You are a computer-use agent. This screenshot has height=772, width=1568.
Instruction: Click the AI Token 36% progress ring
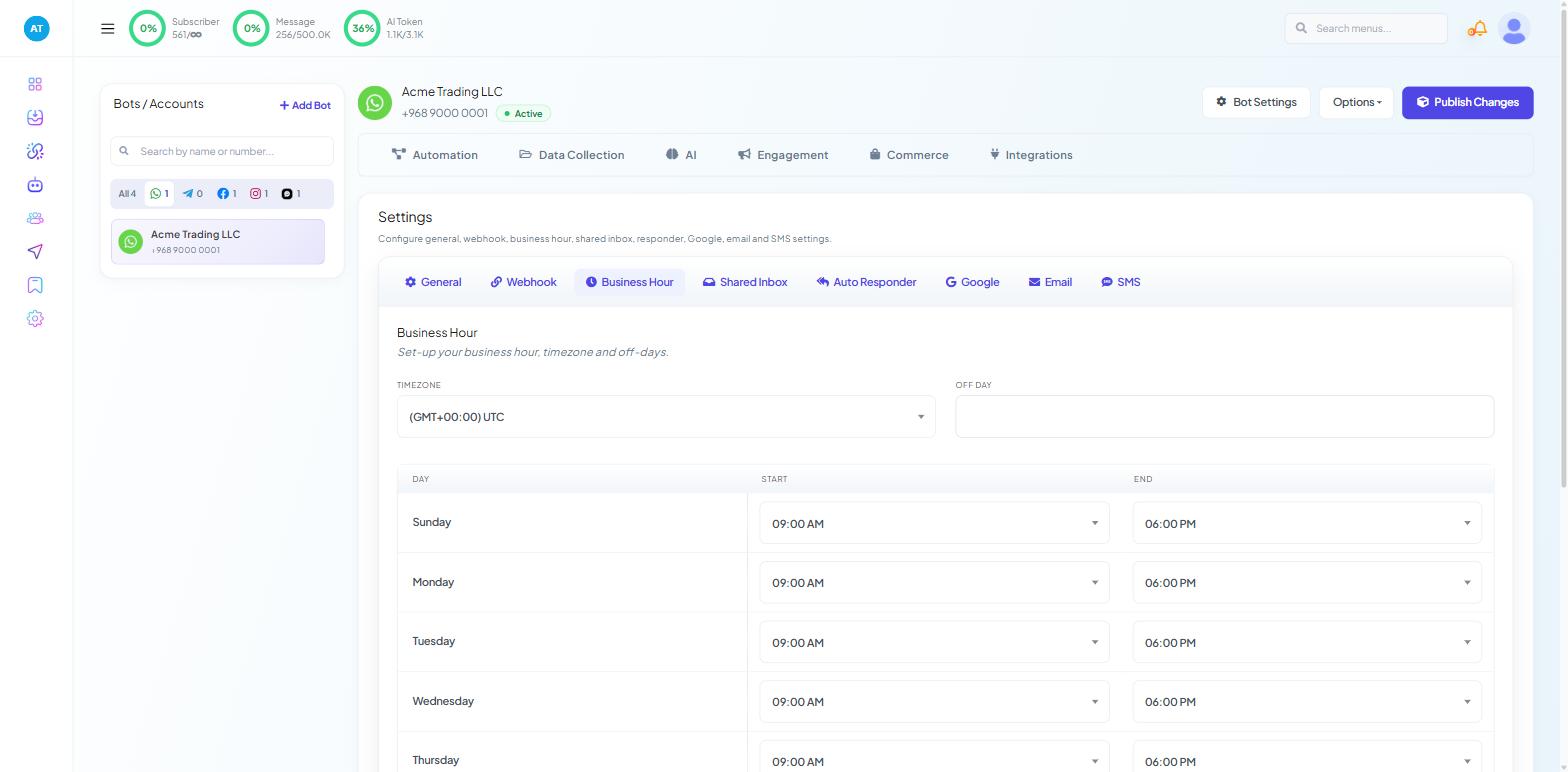tap(363, 28)
